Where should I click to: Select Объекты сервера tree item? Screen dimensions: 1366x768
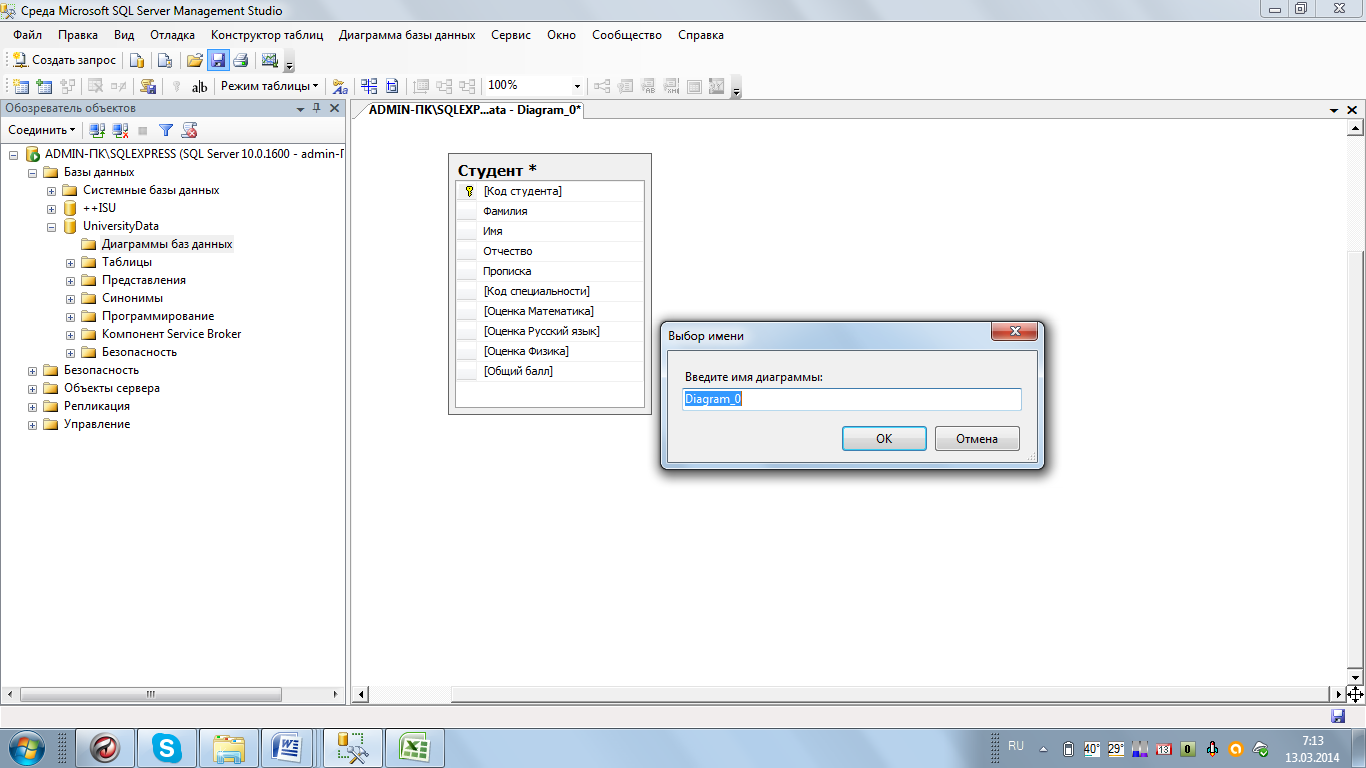[x=111, y=388]
